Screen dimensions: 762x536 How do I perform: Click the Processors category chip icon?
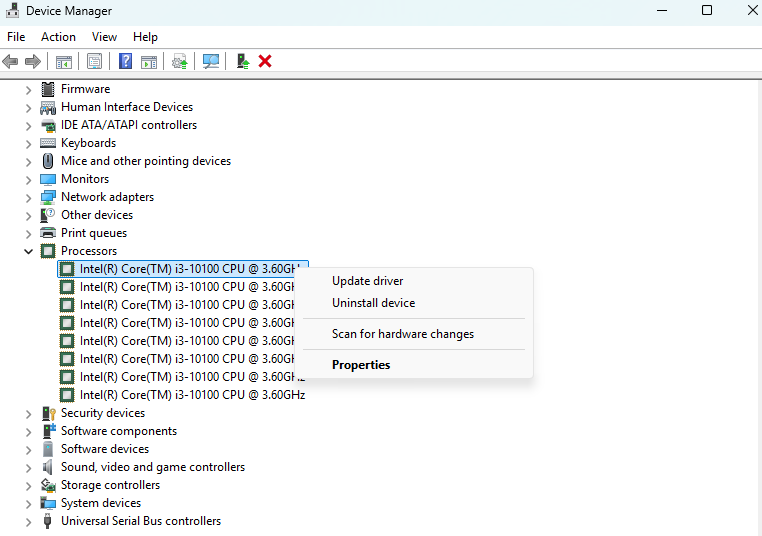(x=48, y=251)
